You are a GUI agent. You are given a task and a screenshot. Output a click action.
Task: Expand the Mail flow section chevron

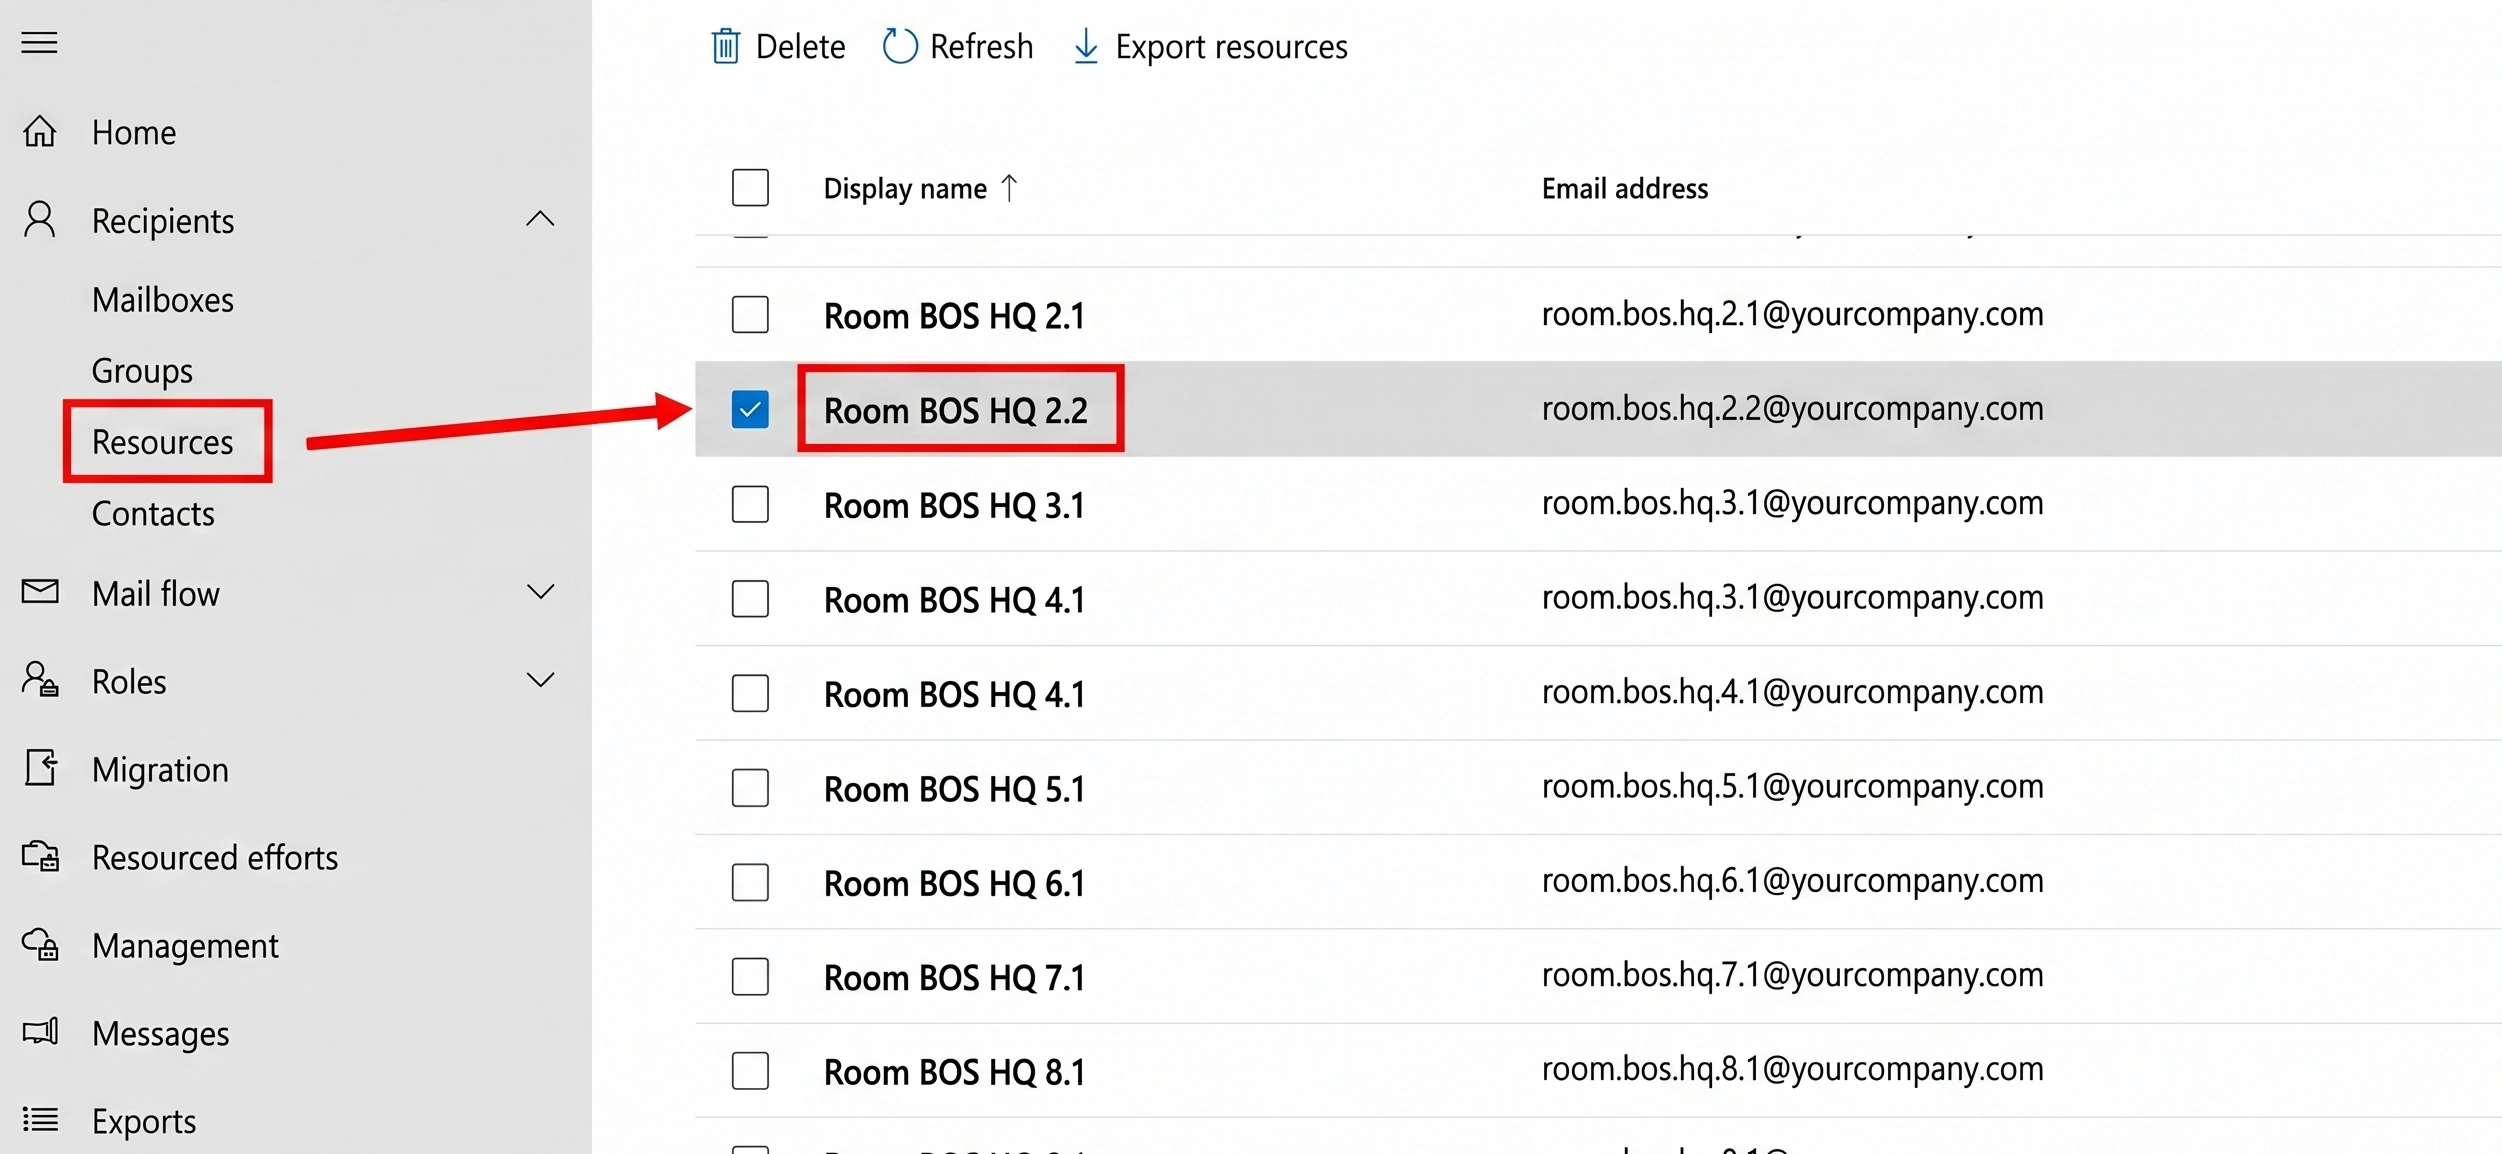(540, 592)
